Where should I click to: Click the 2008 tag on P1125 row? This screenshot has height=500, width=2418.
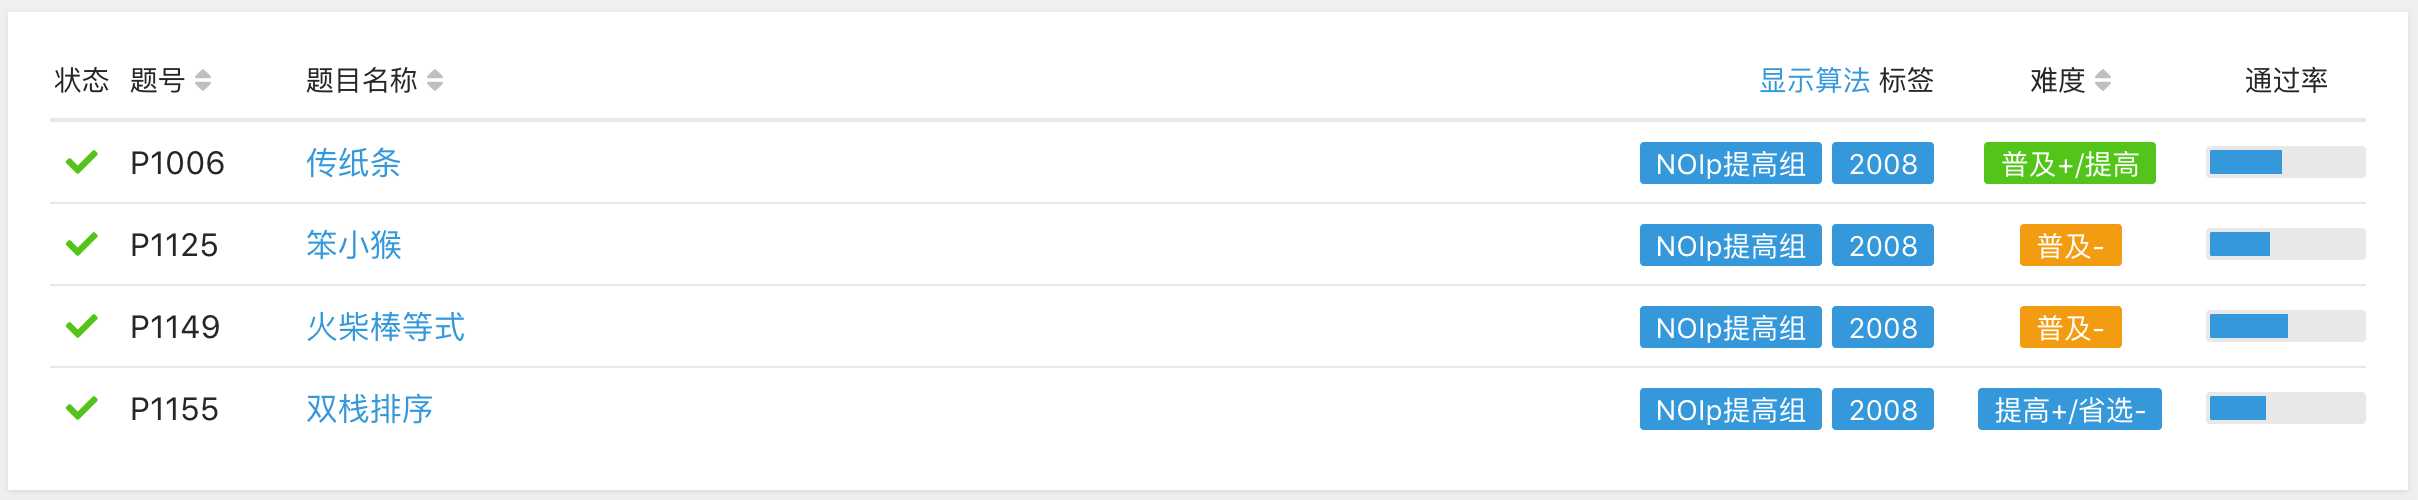[x=1883, y=245]
